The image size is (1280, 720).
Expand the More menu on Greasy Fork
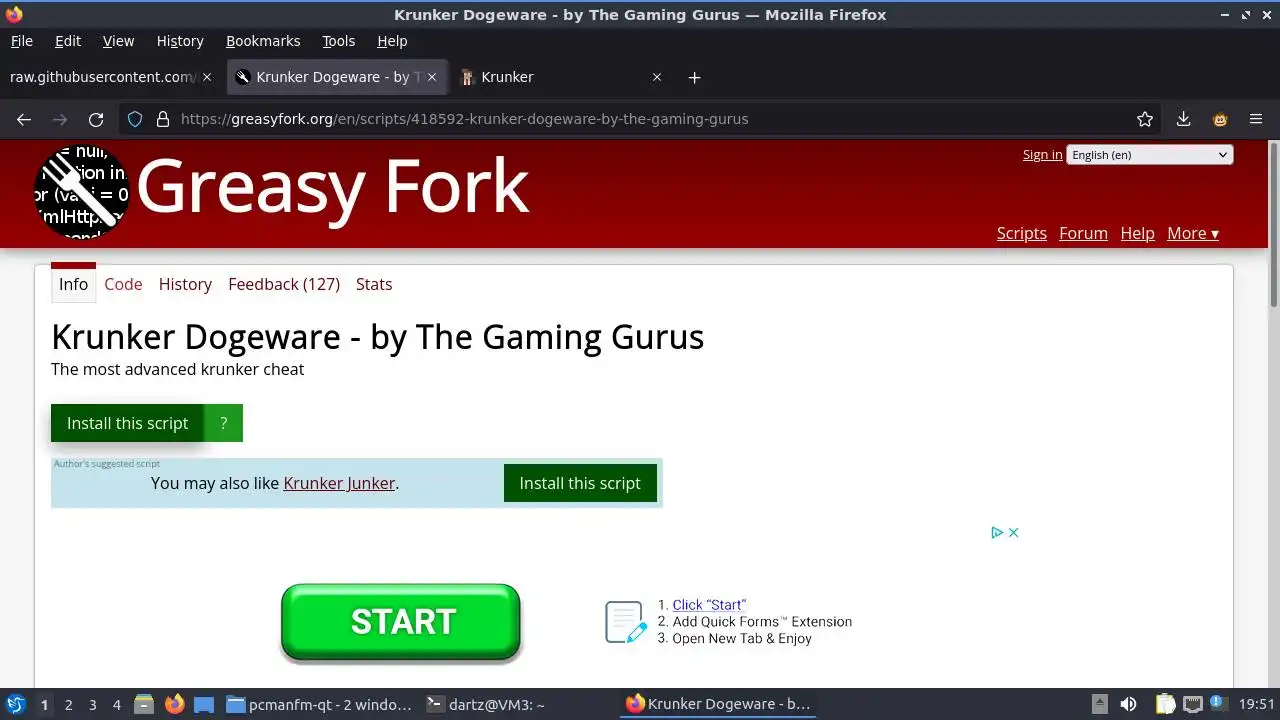click(1193, 233)
